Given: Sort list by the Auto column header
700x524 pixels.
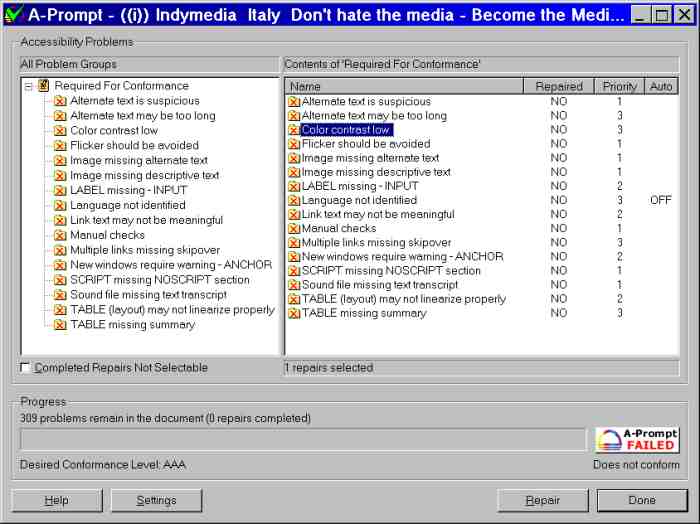Looking at the screenshot, I should point(661,86).
